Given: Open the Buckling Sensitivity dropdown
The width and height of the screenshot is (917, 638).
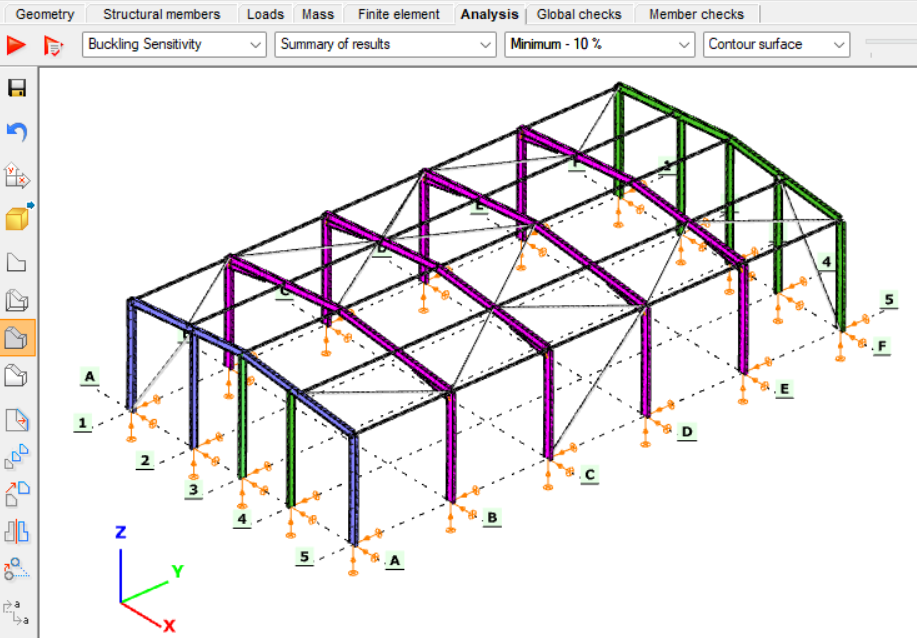Looking at the screenshot, I should click(174, 44).
